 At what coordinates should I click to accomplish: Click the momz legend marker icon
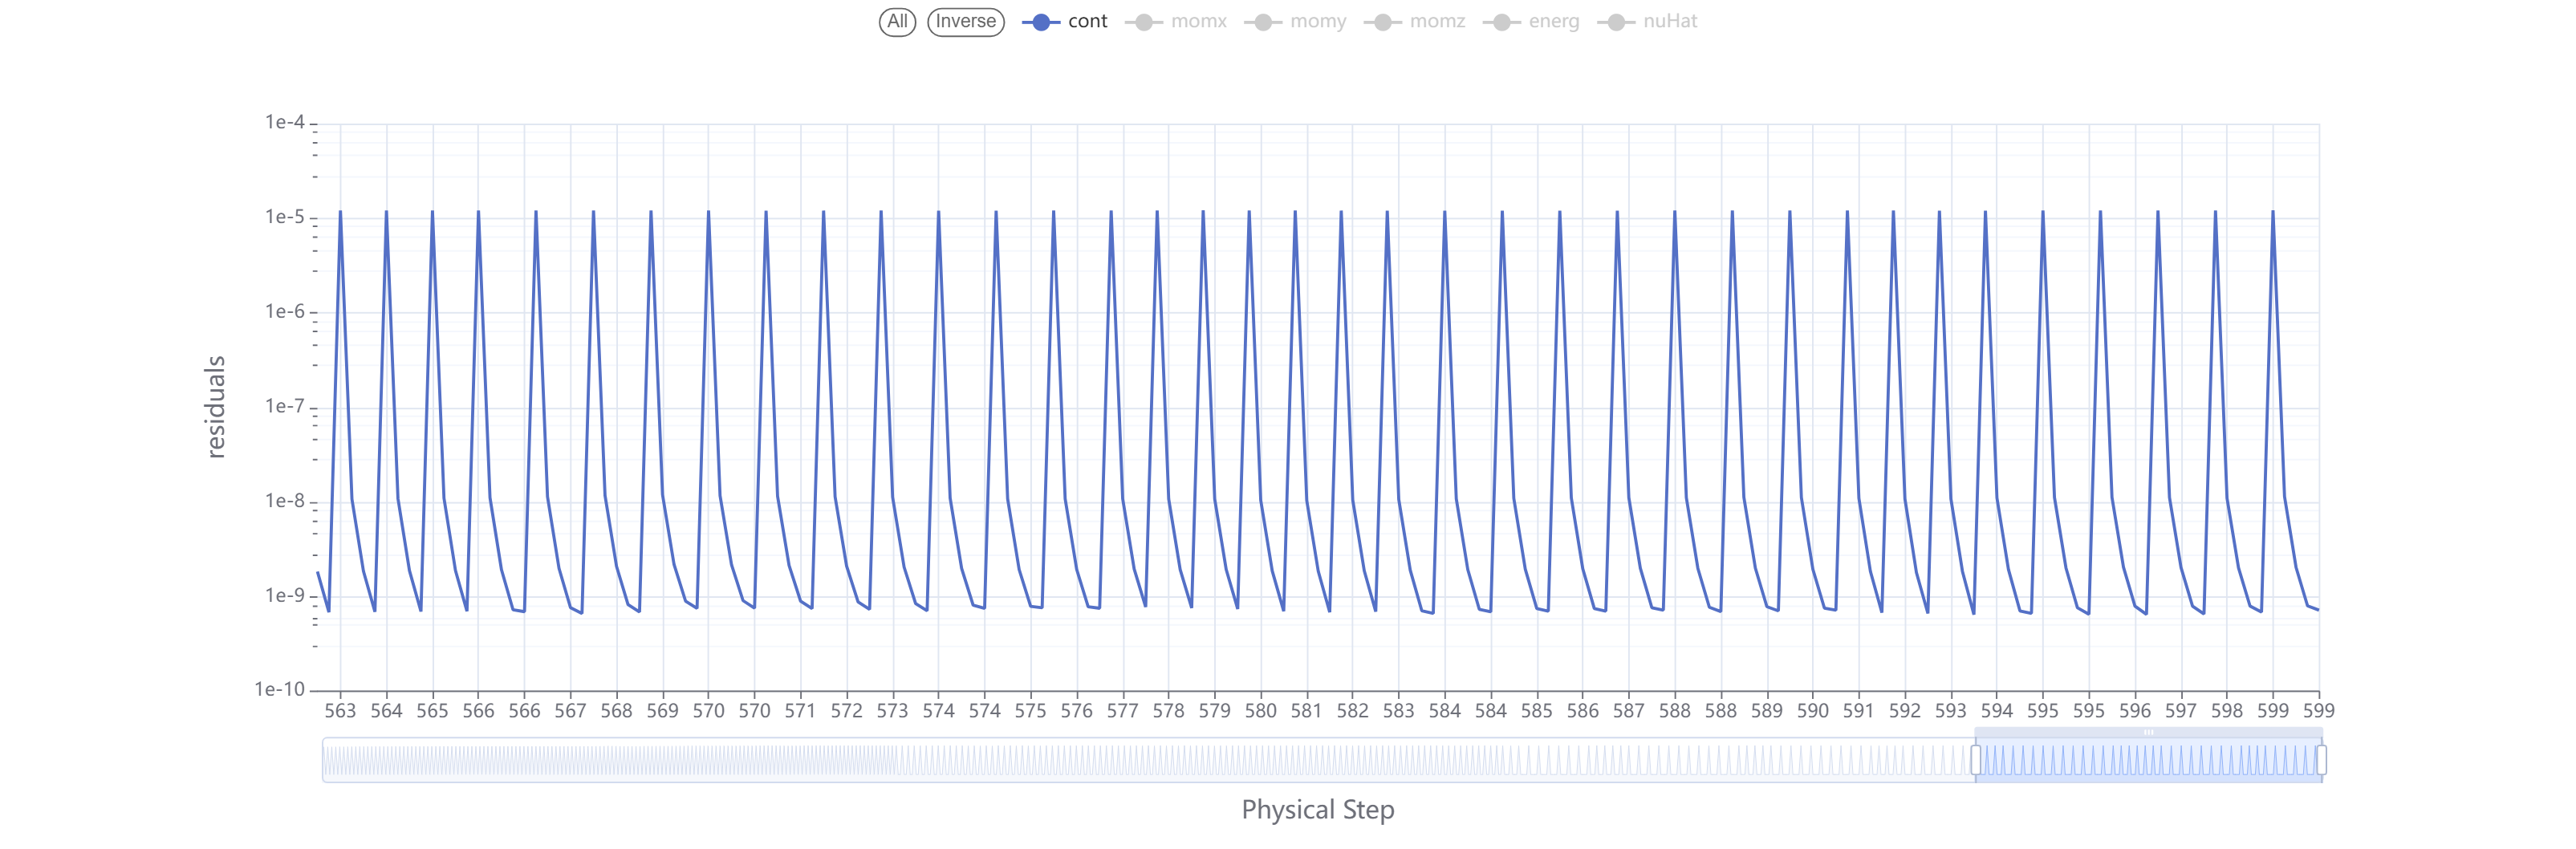tap(1382, 22)
